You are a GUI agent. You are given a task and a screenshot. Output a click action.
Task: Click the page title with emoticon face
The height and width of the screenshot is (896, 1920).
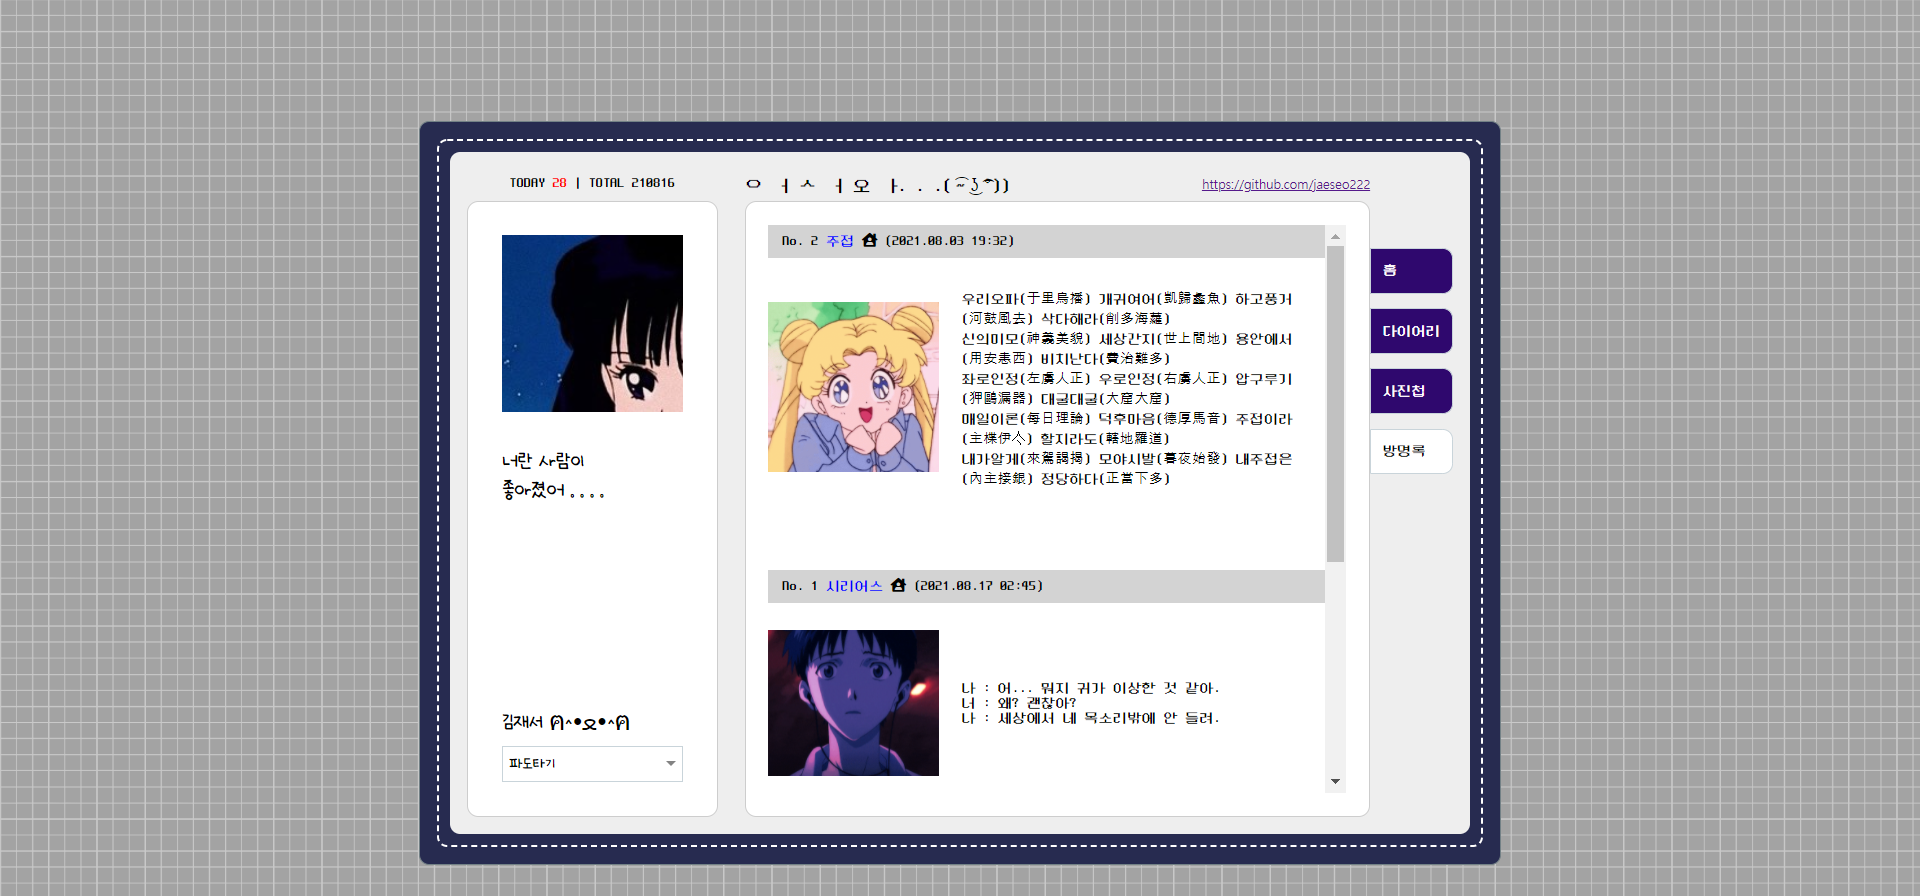coord(878,185)
